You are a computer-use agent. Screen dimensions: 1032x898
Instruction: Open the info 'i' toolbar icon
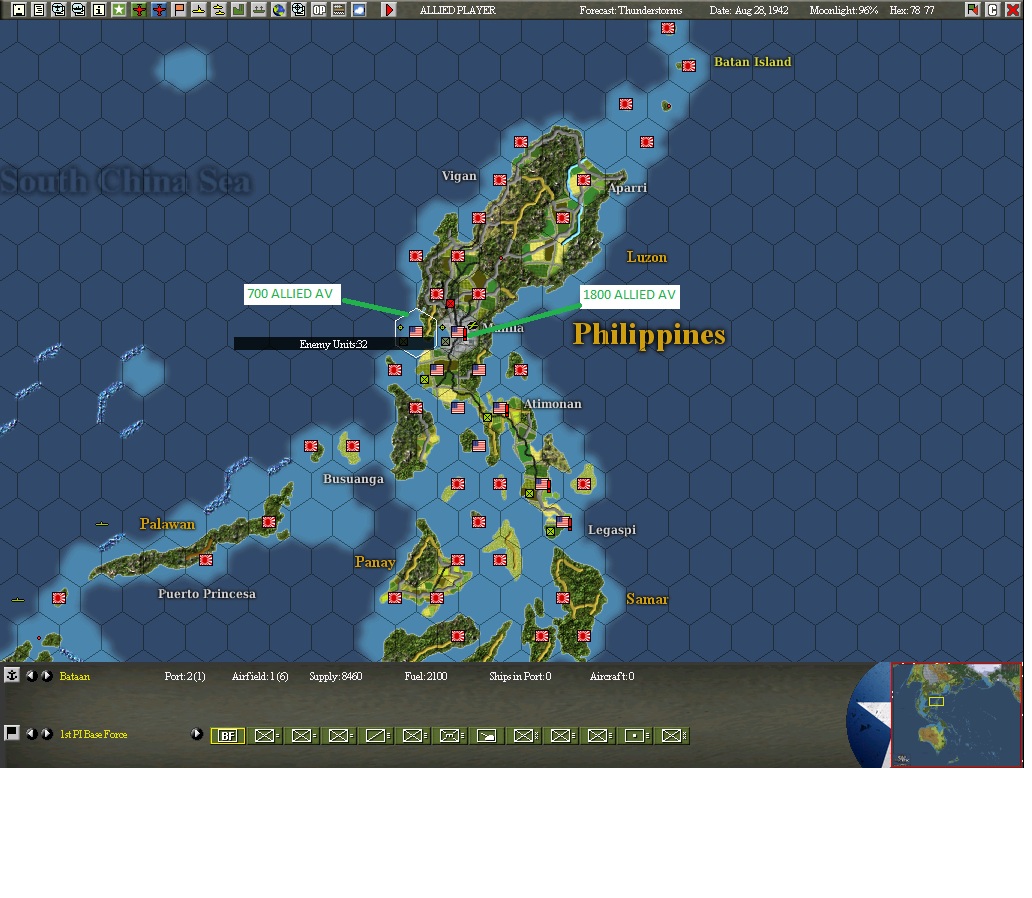pyautogui.click(x=99, y=10)
